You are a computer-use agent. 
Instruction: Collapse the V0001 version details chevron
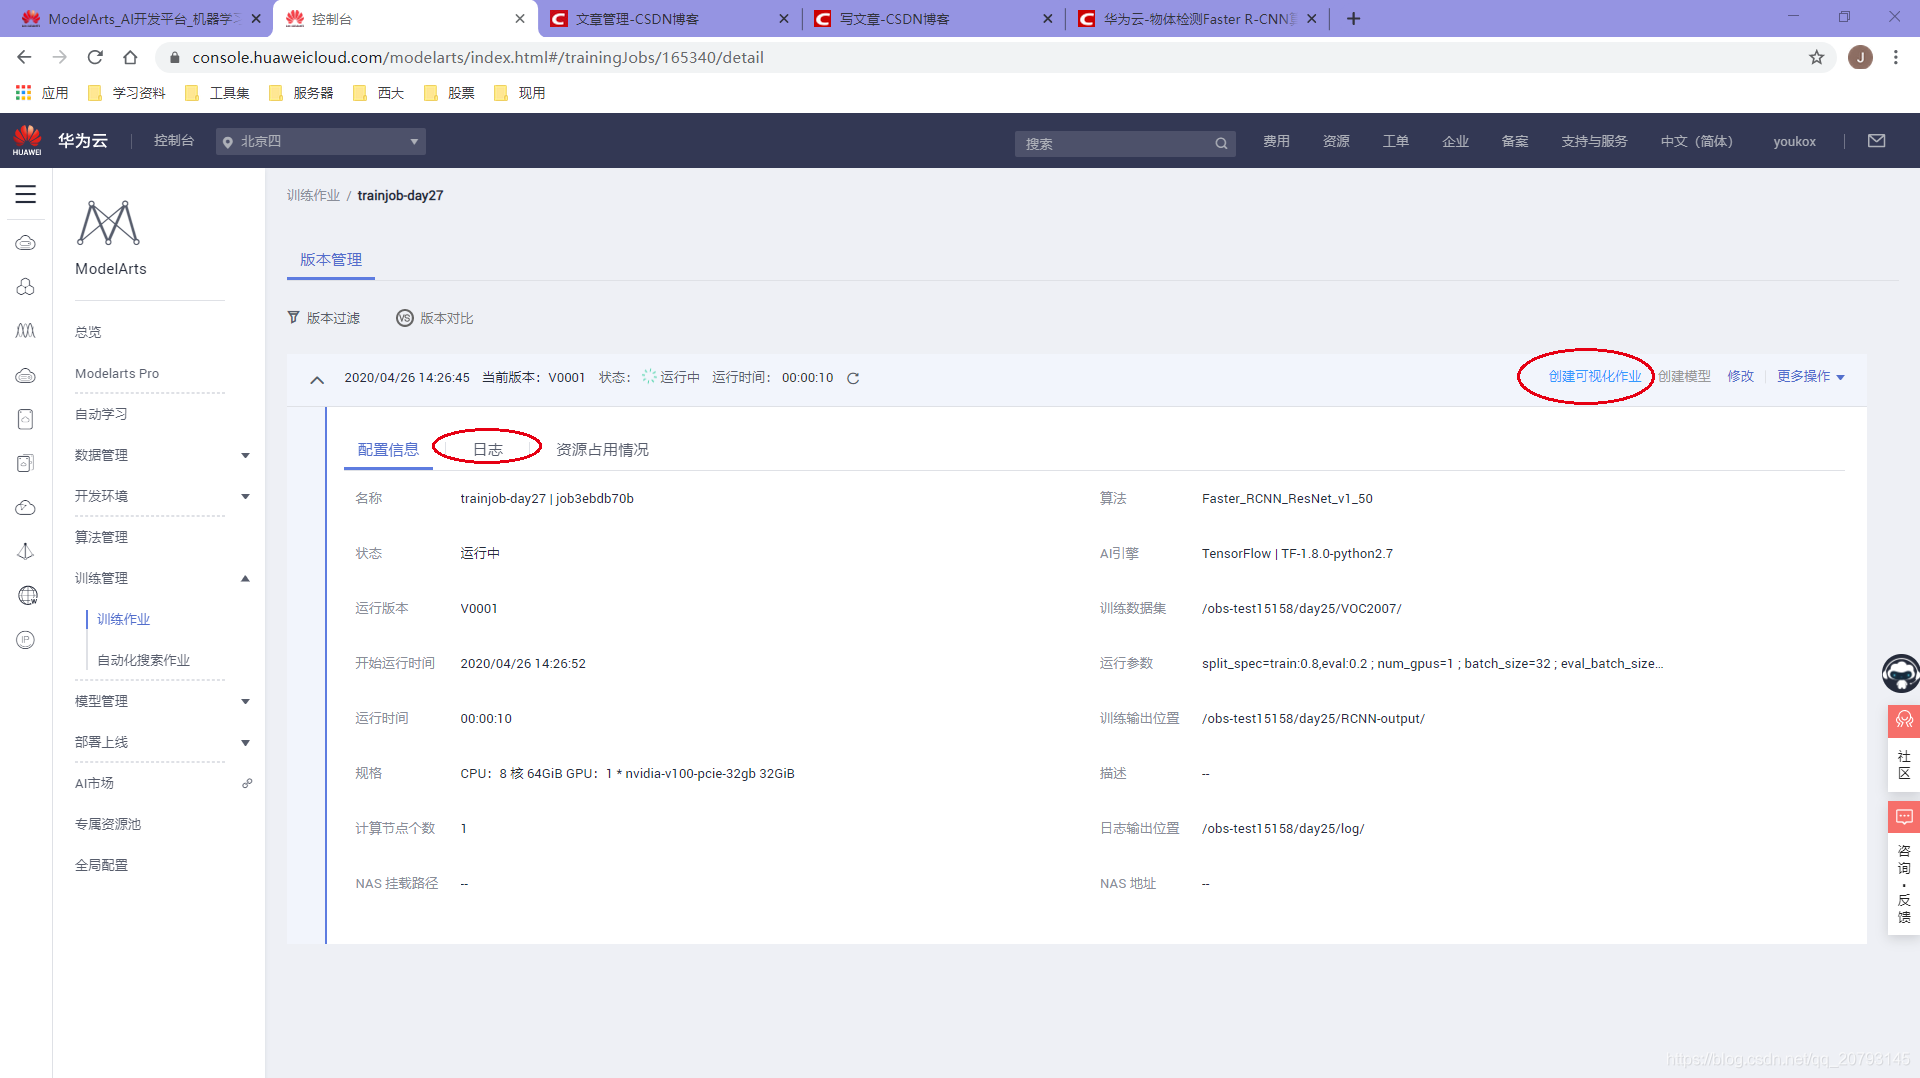317,380
